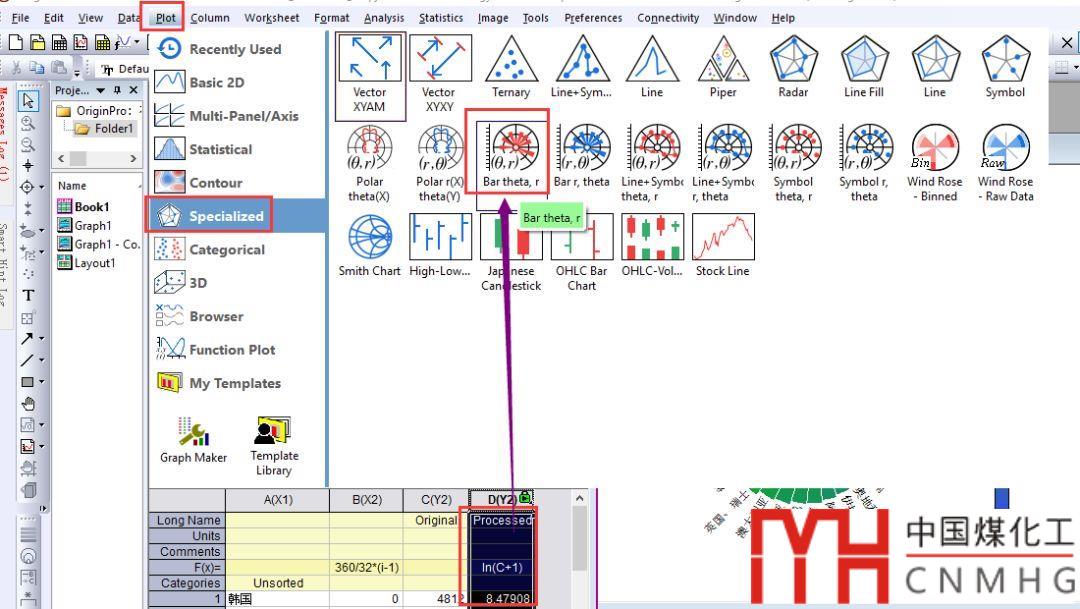Choose the High-Low-Close plot icon
Screen dimensions: 1080x609
[439, 245]
